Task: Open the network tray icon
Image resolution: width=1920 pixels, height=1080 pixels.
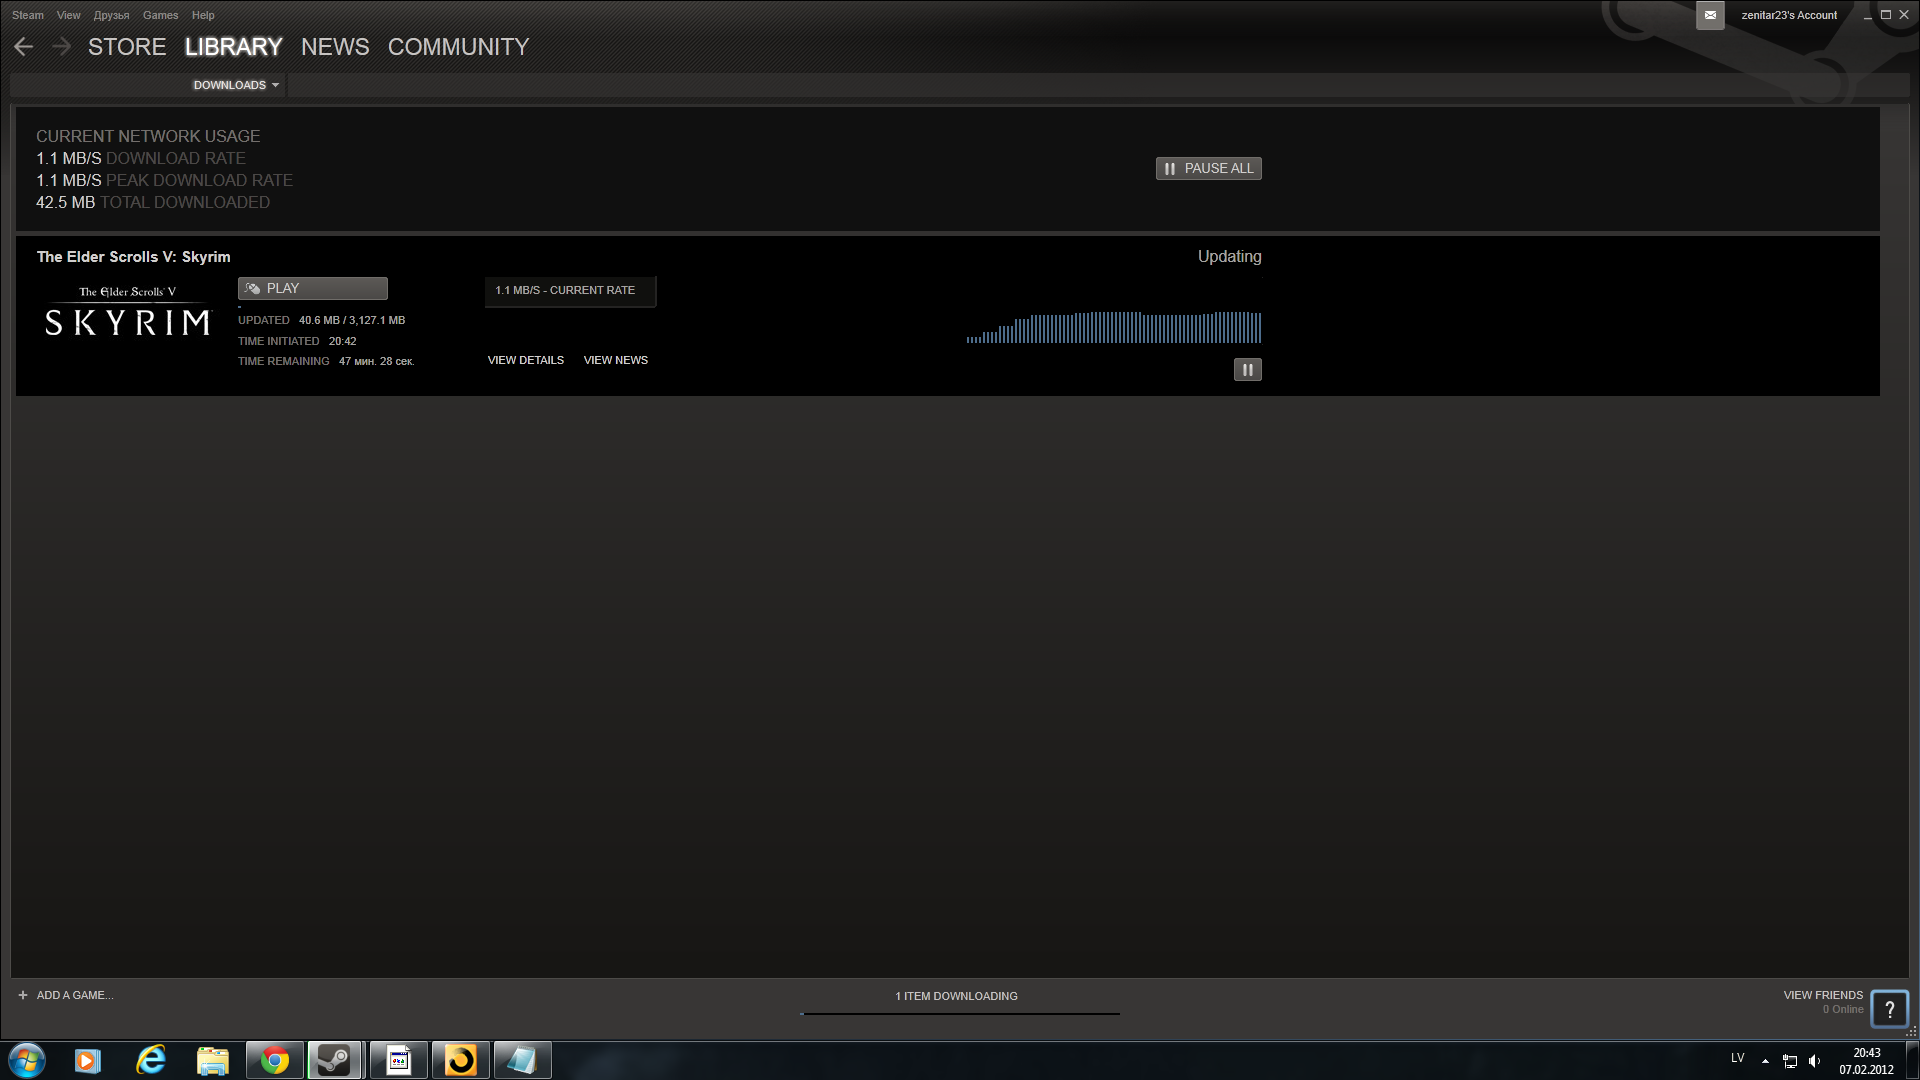Action: 1790,1061
